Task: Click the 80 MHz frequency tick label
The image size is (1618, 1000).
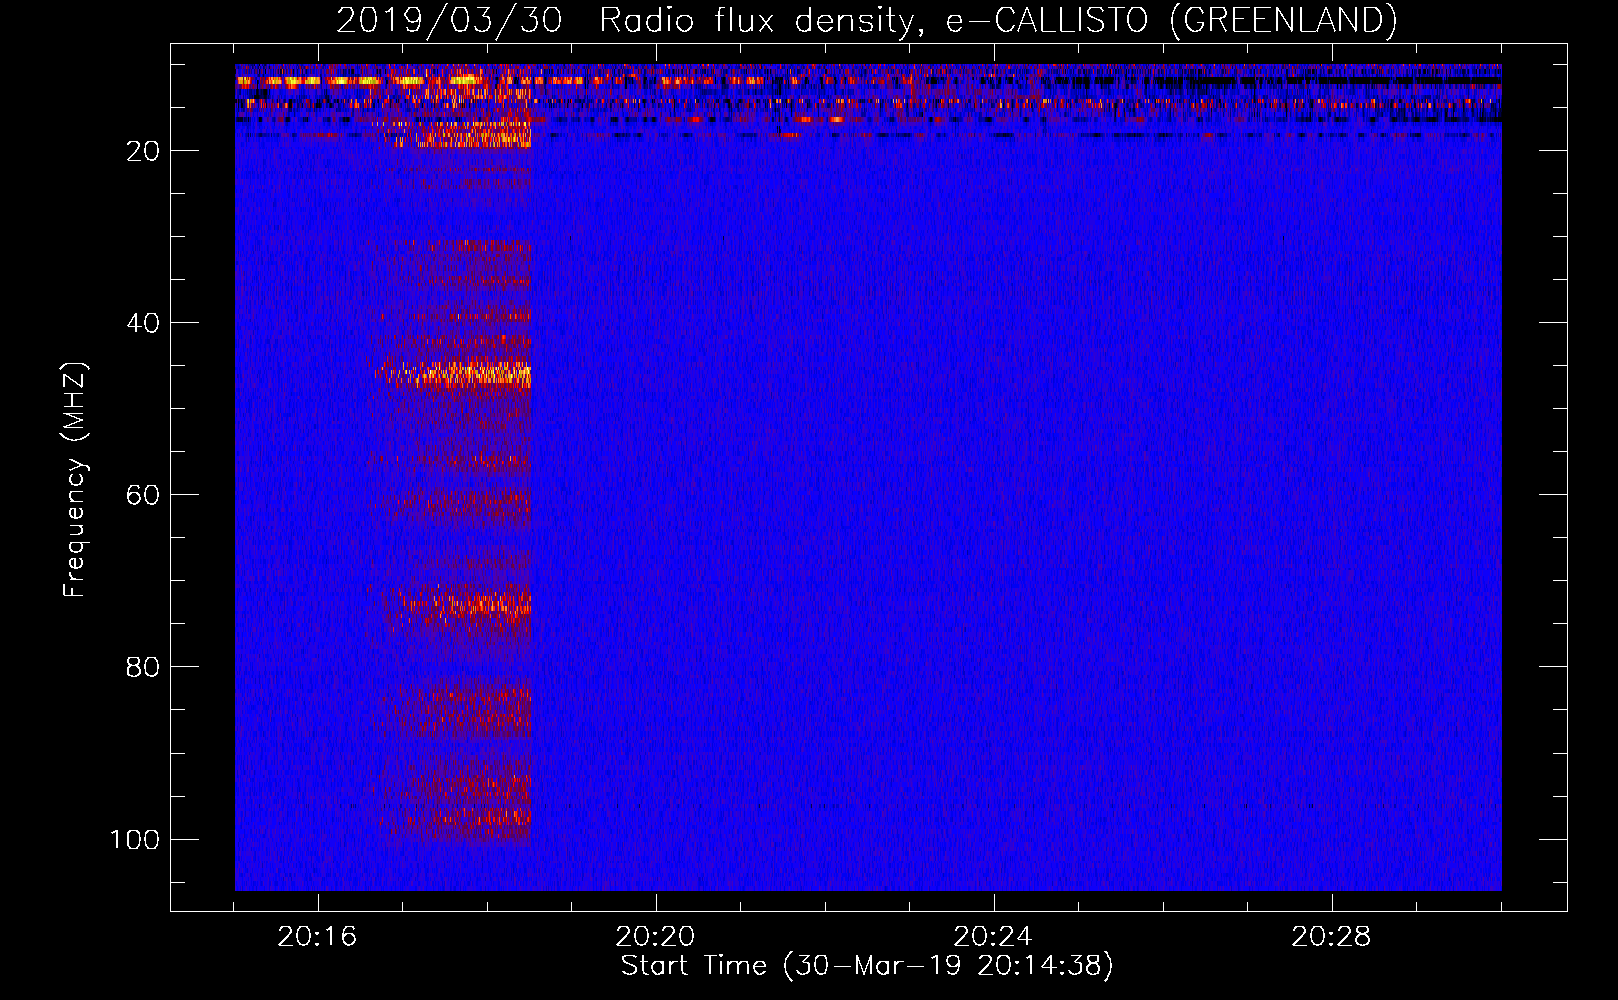Action: click(x=143, y=667)
